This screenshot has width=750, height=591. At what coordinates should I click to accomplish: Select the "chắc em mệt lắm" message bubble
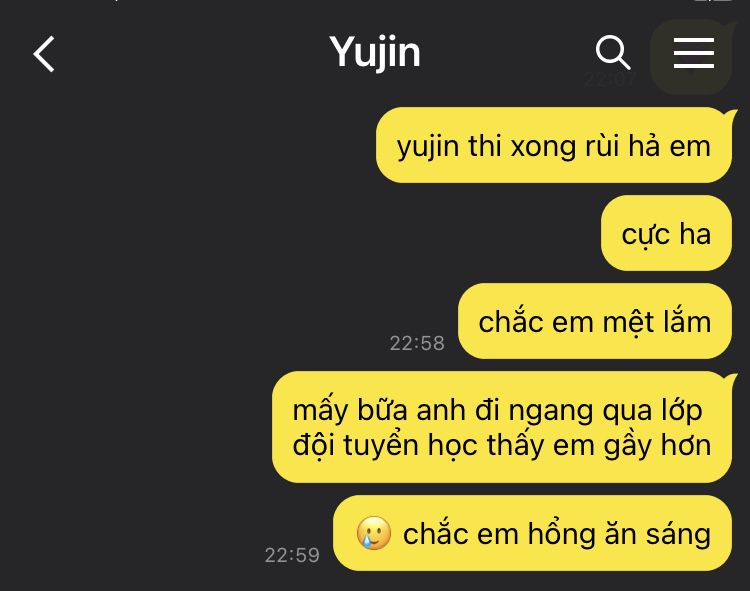(x=595, y=321)
